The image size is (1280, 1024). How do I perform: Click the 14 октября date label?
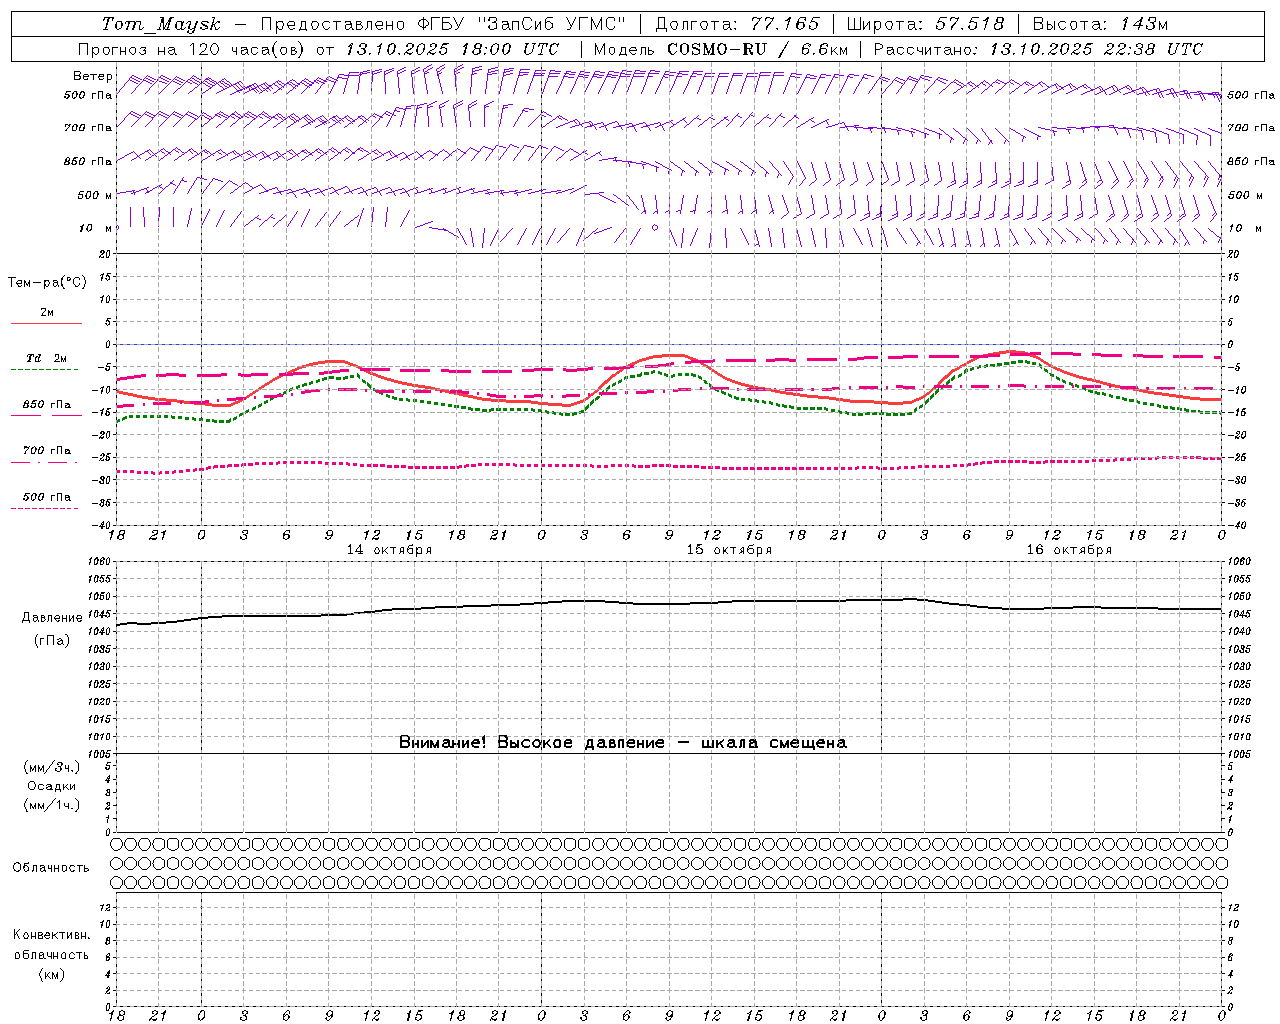click(x=389, y=550)
